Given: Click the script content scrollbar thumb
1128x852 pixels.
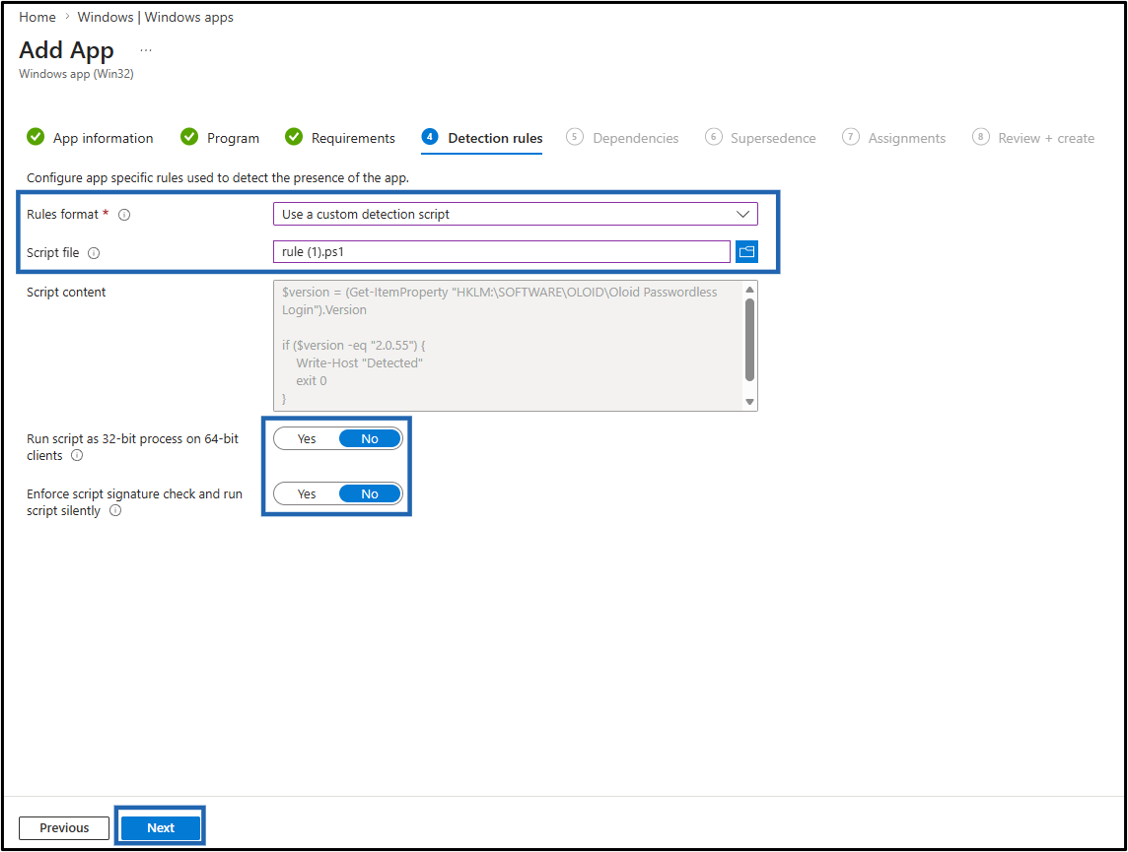Looking at the screenshot, I should click(x=750, y=340).
